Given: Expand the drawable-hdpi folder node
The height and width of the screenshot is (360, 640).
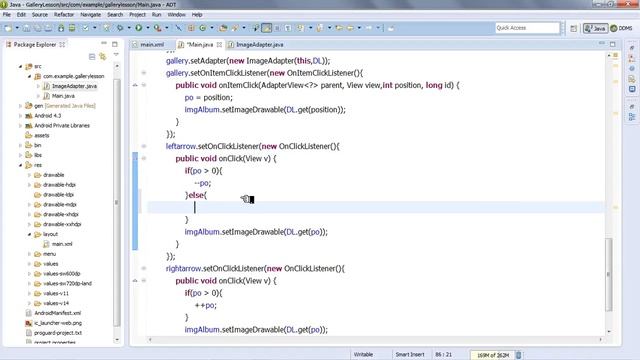Looking at the screenshot, I should point(29,185).
